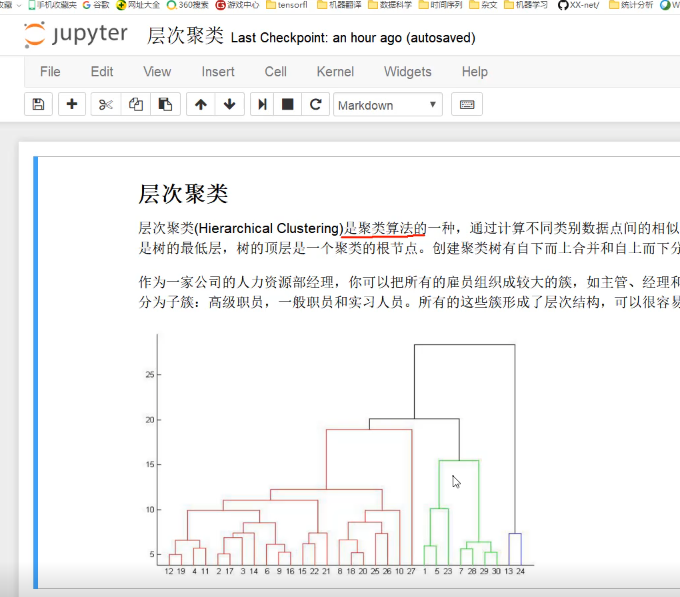The width and height of the screenshot is (680, 597).
Task: Open the Insert menu
Action: 218,71
